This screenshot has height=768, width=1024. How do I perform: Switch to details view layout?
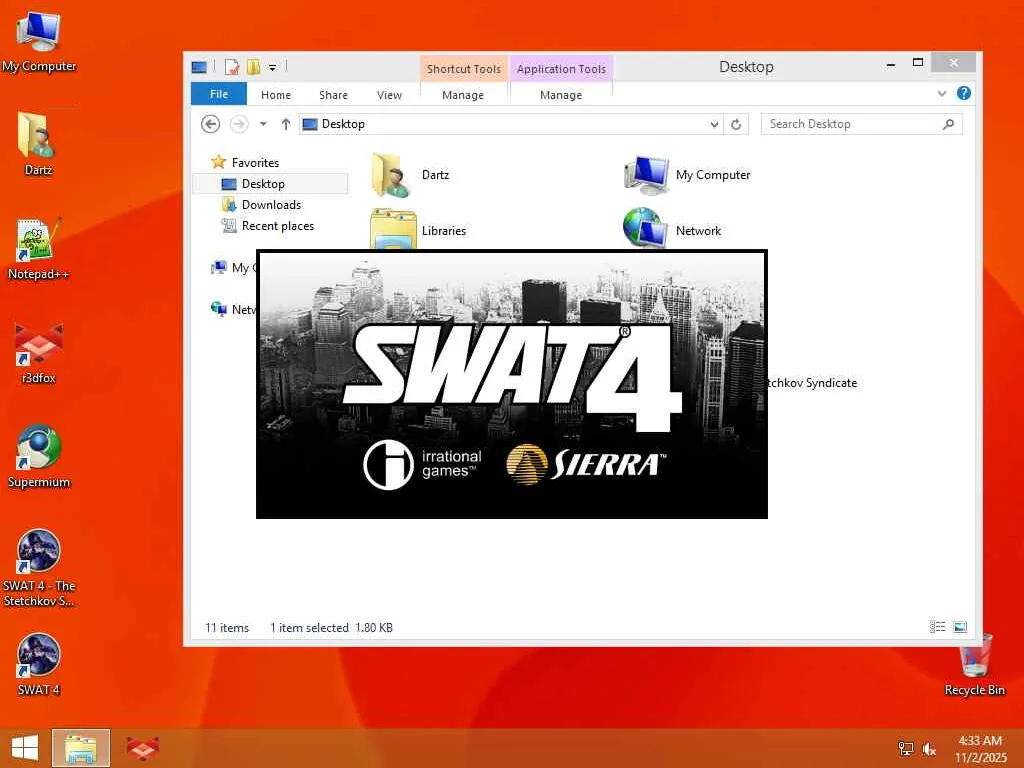point(937,627)
